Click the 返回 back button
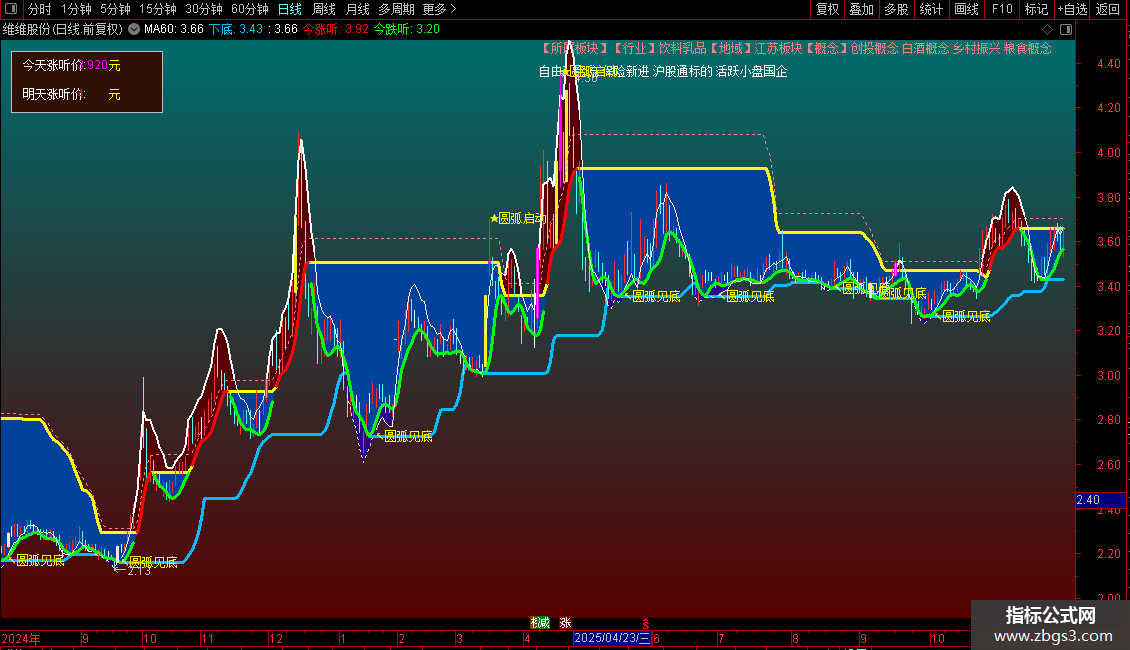Viewport: 1130px width, 650px height. (1108, 9)
